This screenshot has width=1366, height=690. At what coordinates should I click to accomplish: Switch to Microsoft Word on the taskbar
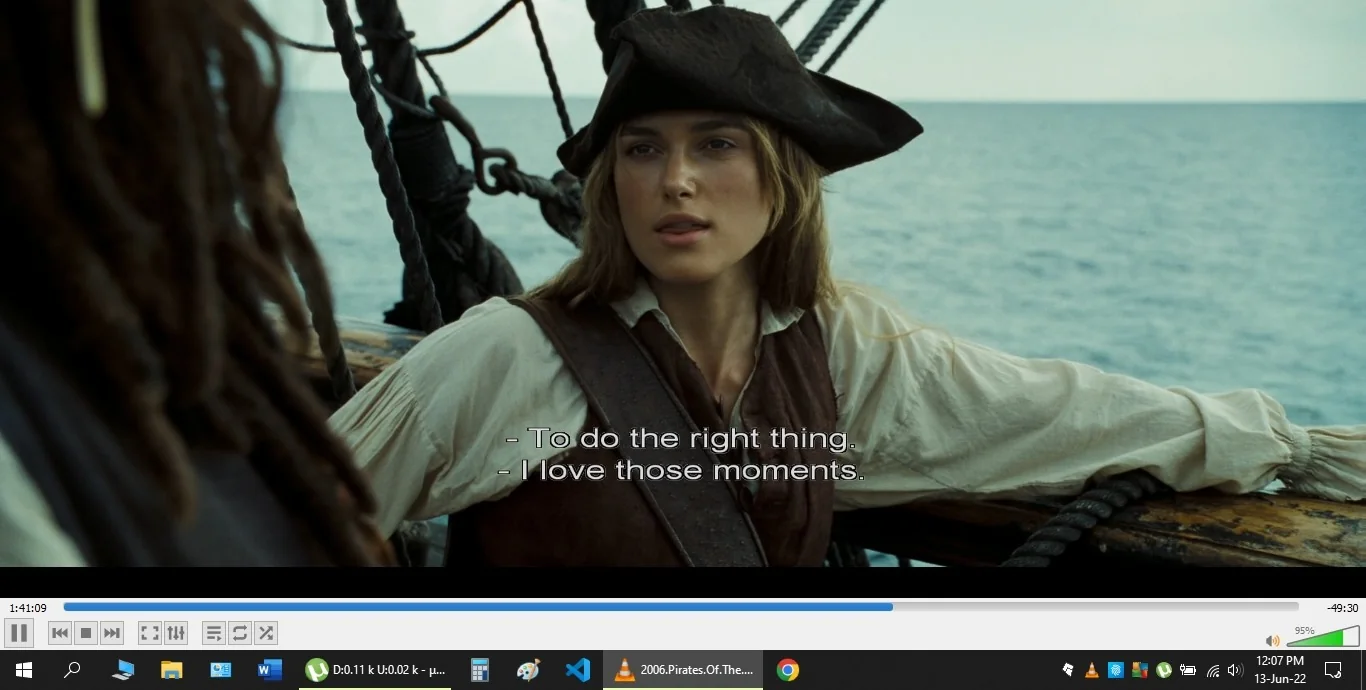point(270,670)
